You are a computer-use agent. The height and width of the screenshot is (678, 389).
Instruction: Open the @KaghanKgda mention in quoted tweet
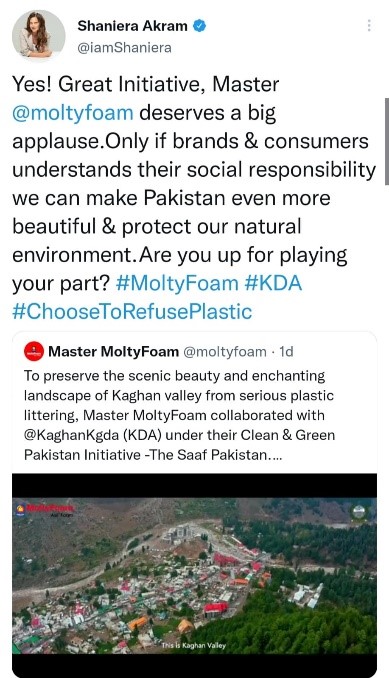click(x=71, y=435)
